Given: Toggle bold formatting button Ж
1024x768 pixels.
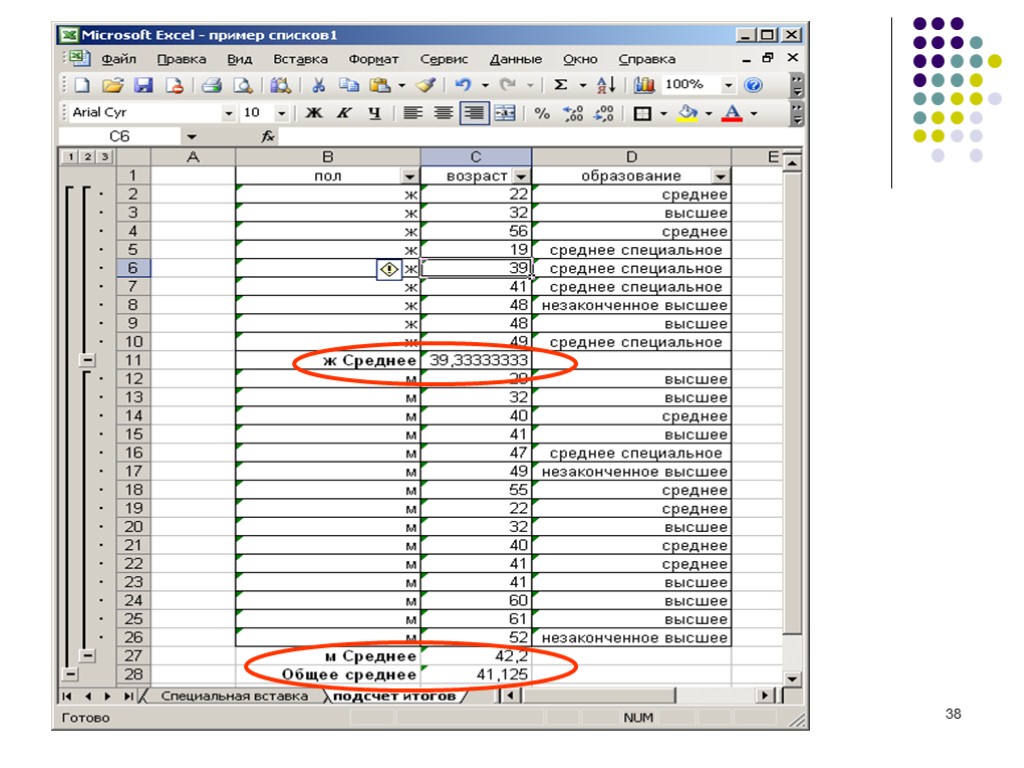Looking at the screenshot, I should 313,113.
